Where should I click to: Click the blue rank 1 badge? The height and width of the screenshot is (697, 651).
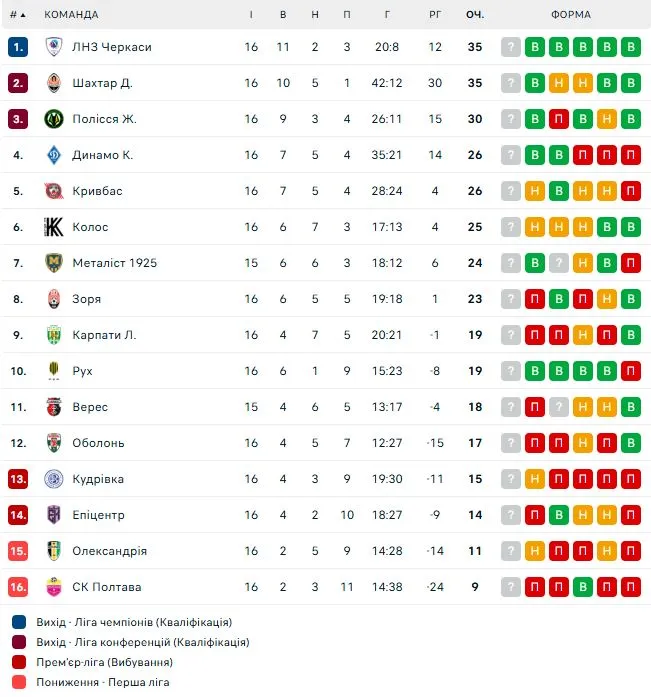point(18,47)
